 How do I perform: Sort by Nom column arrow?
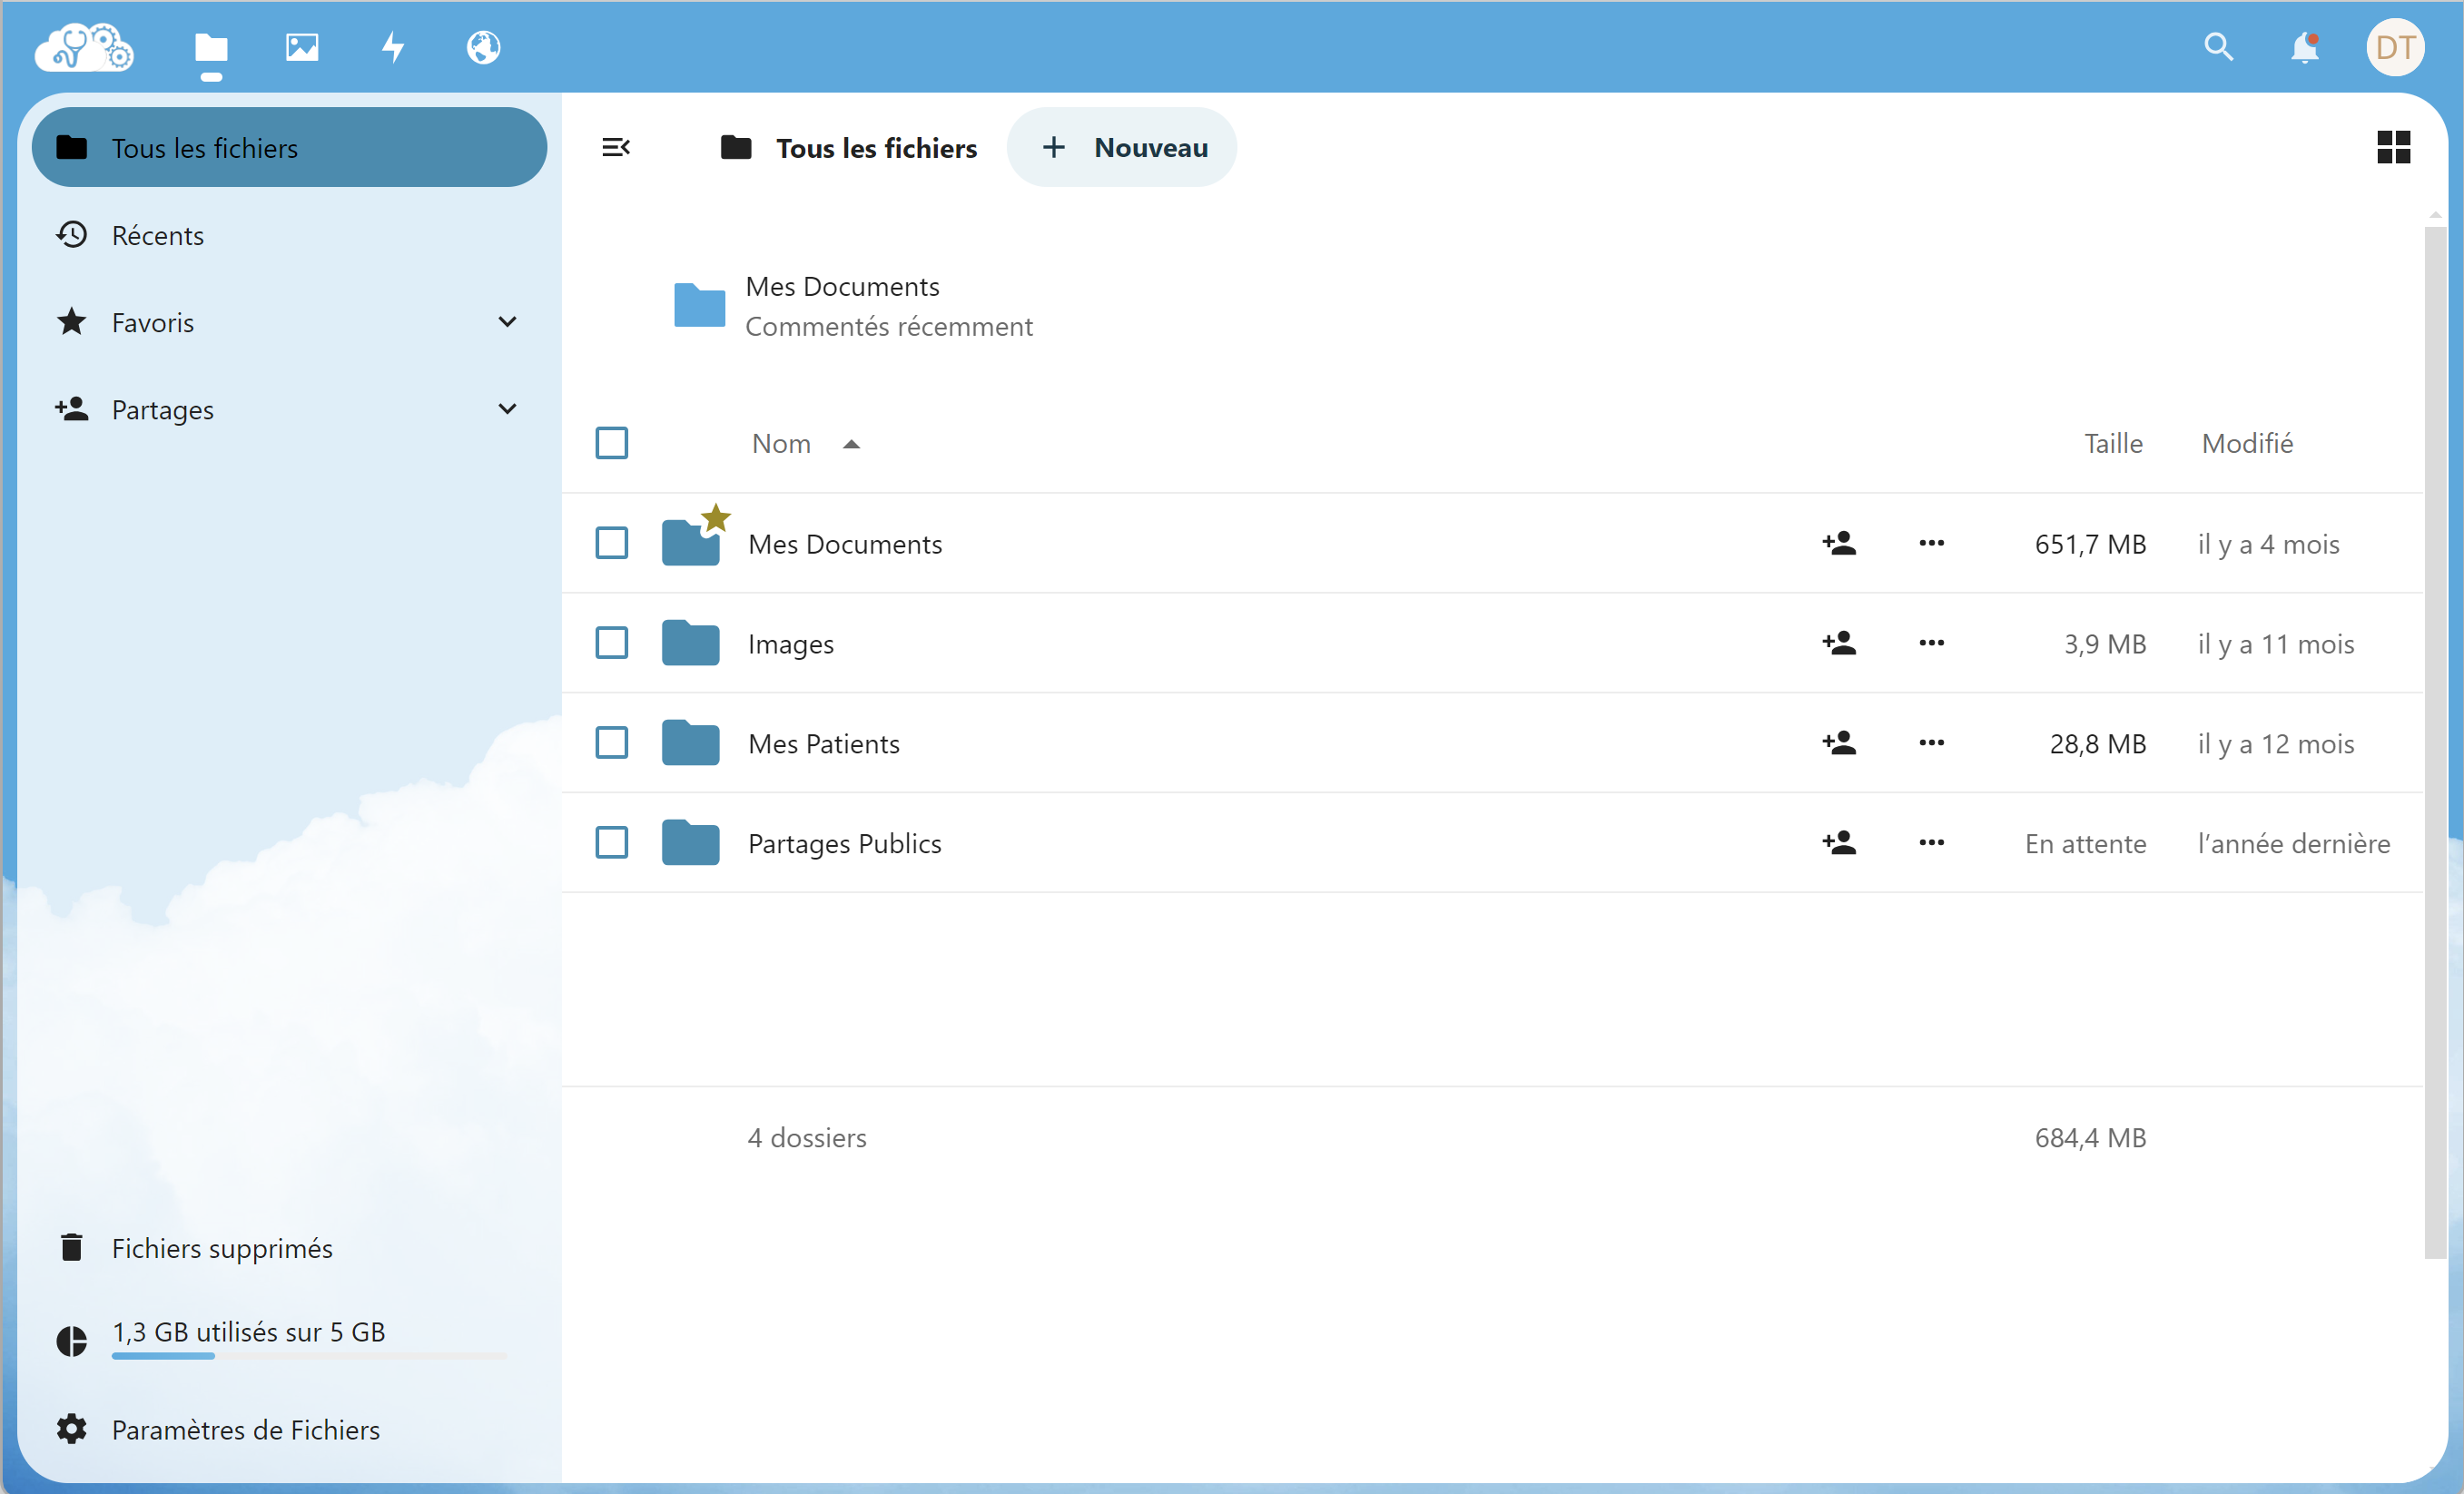click(x=851, y=444)
